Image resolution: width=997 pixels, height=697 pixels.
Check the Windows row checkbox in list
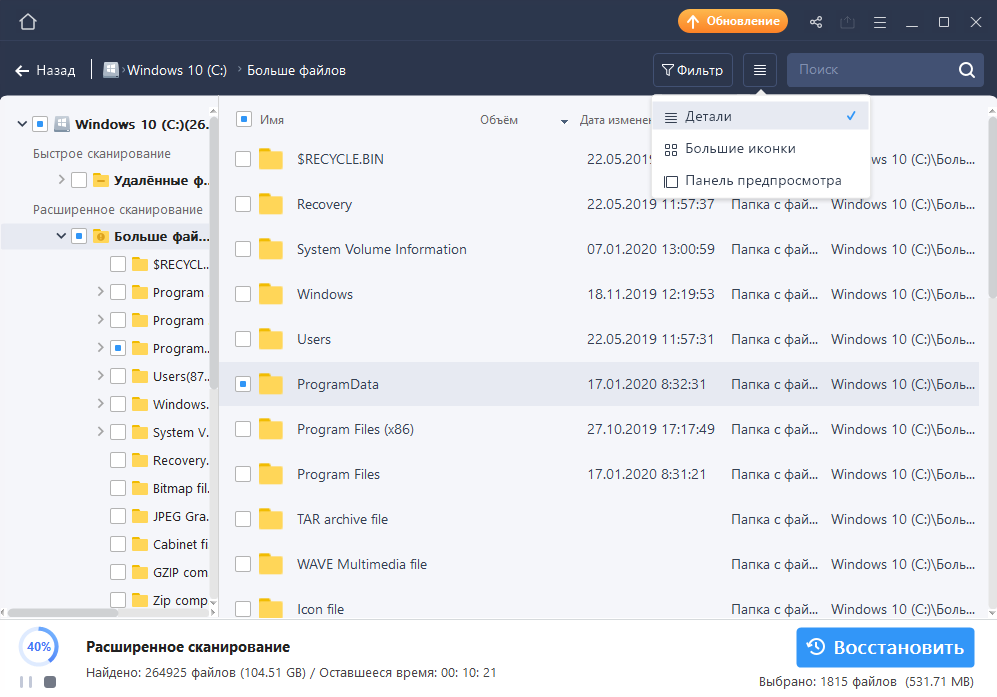[x=243, y=294]
